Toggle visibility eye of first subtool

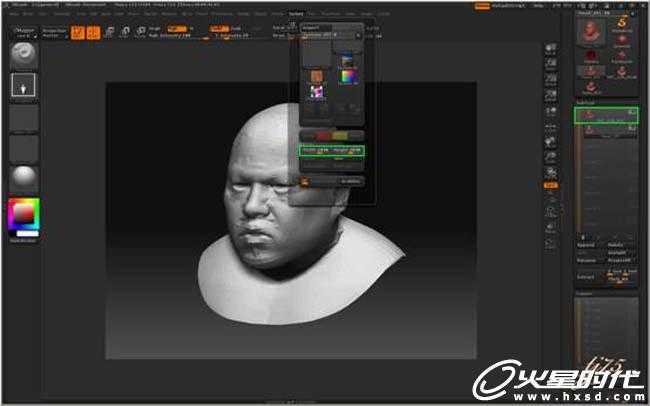[632, 112]
